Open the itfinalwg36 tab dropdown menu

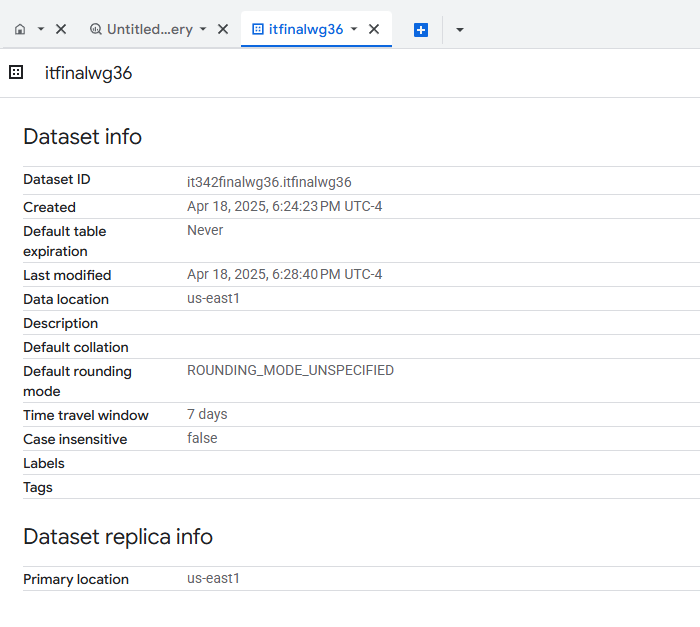click(354, 30)
